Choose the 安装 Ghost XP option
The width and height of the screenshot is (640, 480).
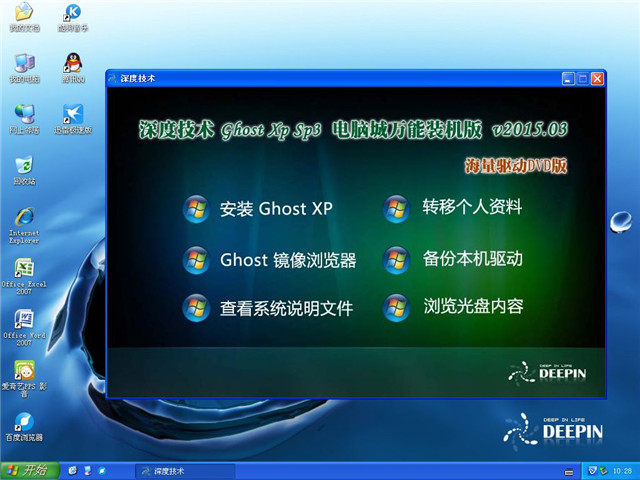click(258, 209)
